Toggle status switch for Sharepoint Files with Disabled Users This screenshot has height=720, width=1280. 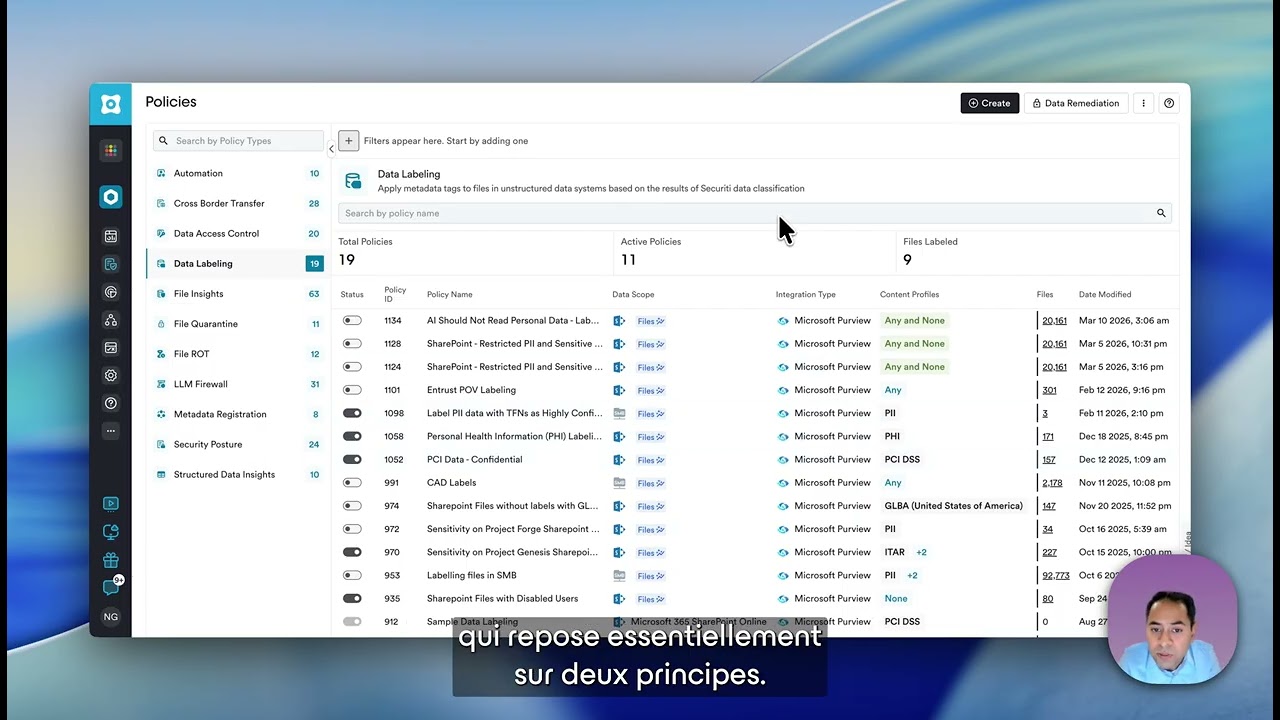pos(351,599)
